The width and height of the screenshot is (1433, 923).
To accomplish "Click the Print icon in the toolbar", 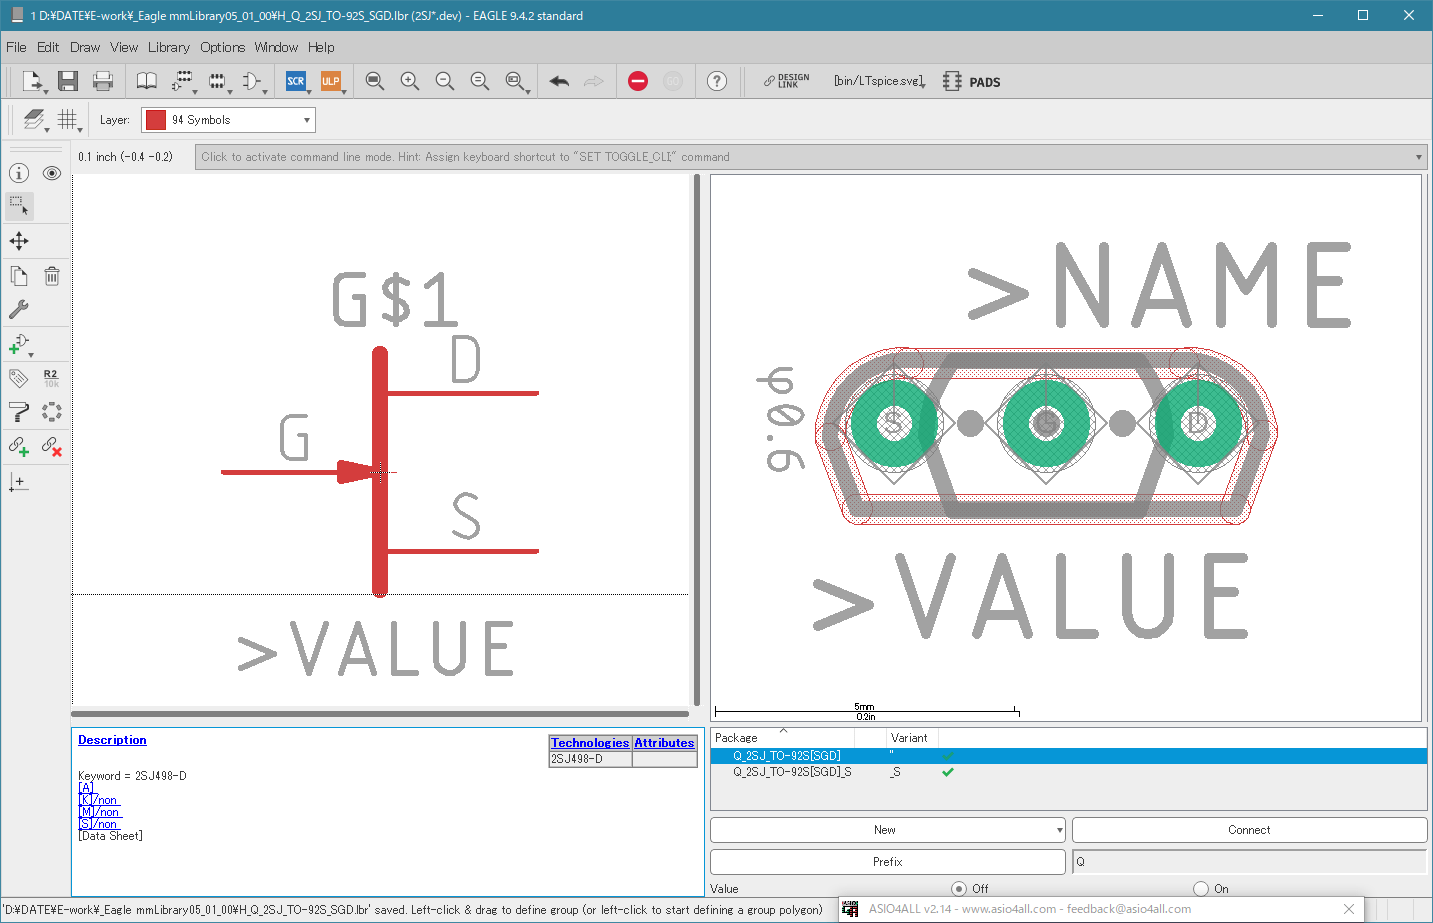I will pyautogui.click(x=103, y=82).
